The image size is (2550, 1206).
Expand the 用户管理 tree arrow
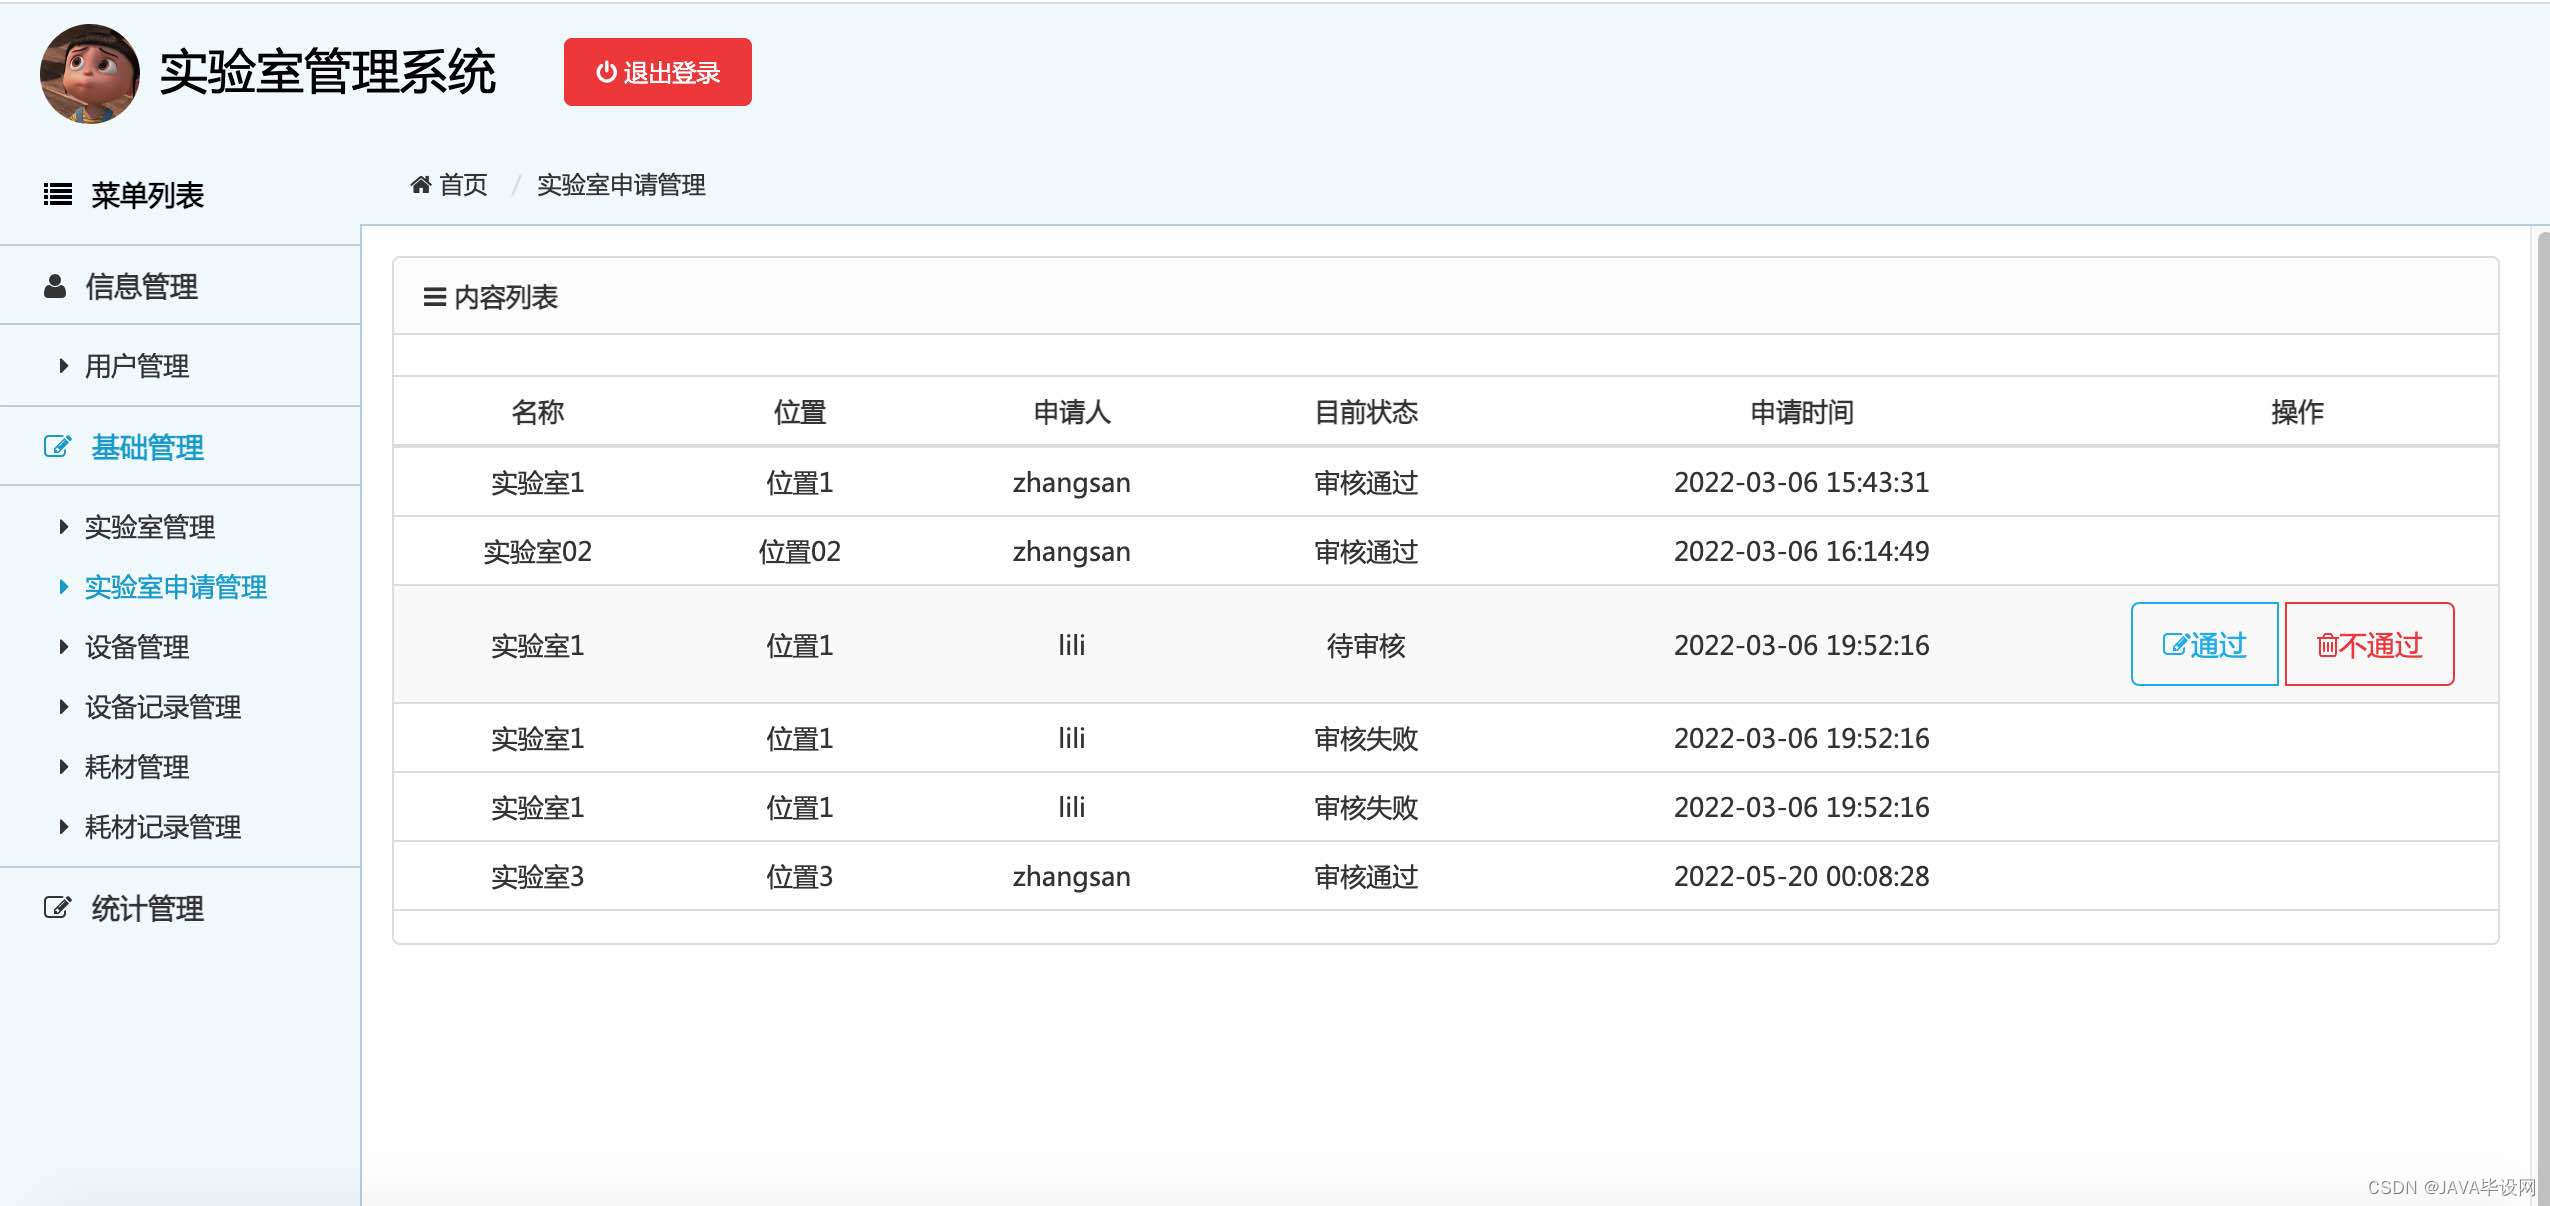point(64,366)
